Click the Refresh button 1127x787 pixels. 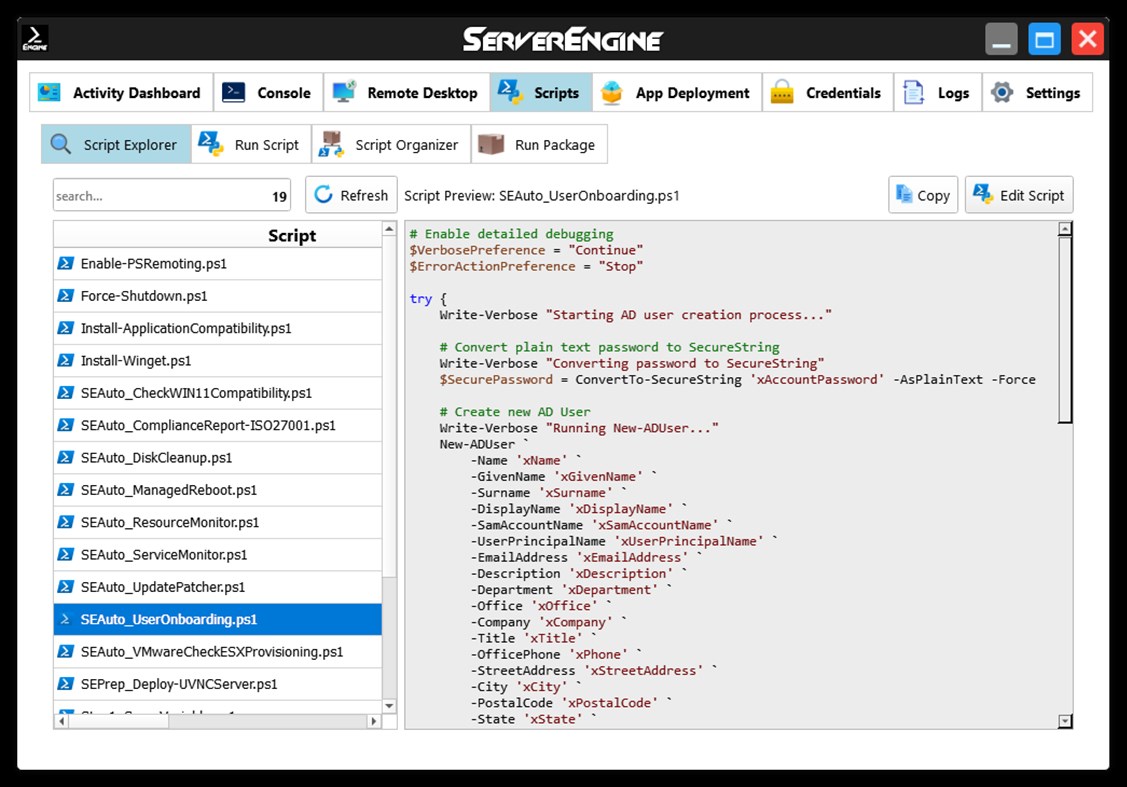pos(350,195)
